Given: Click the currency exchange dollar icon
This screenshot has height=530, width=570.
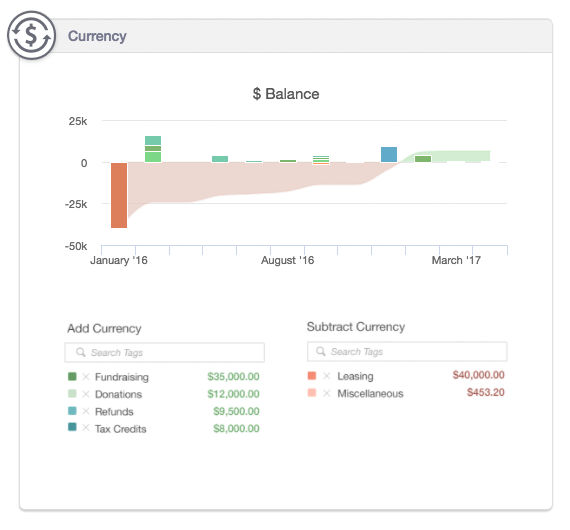Looking at the screenshot, I should (32, 35).
